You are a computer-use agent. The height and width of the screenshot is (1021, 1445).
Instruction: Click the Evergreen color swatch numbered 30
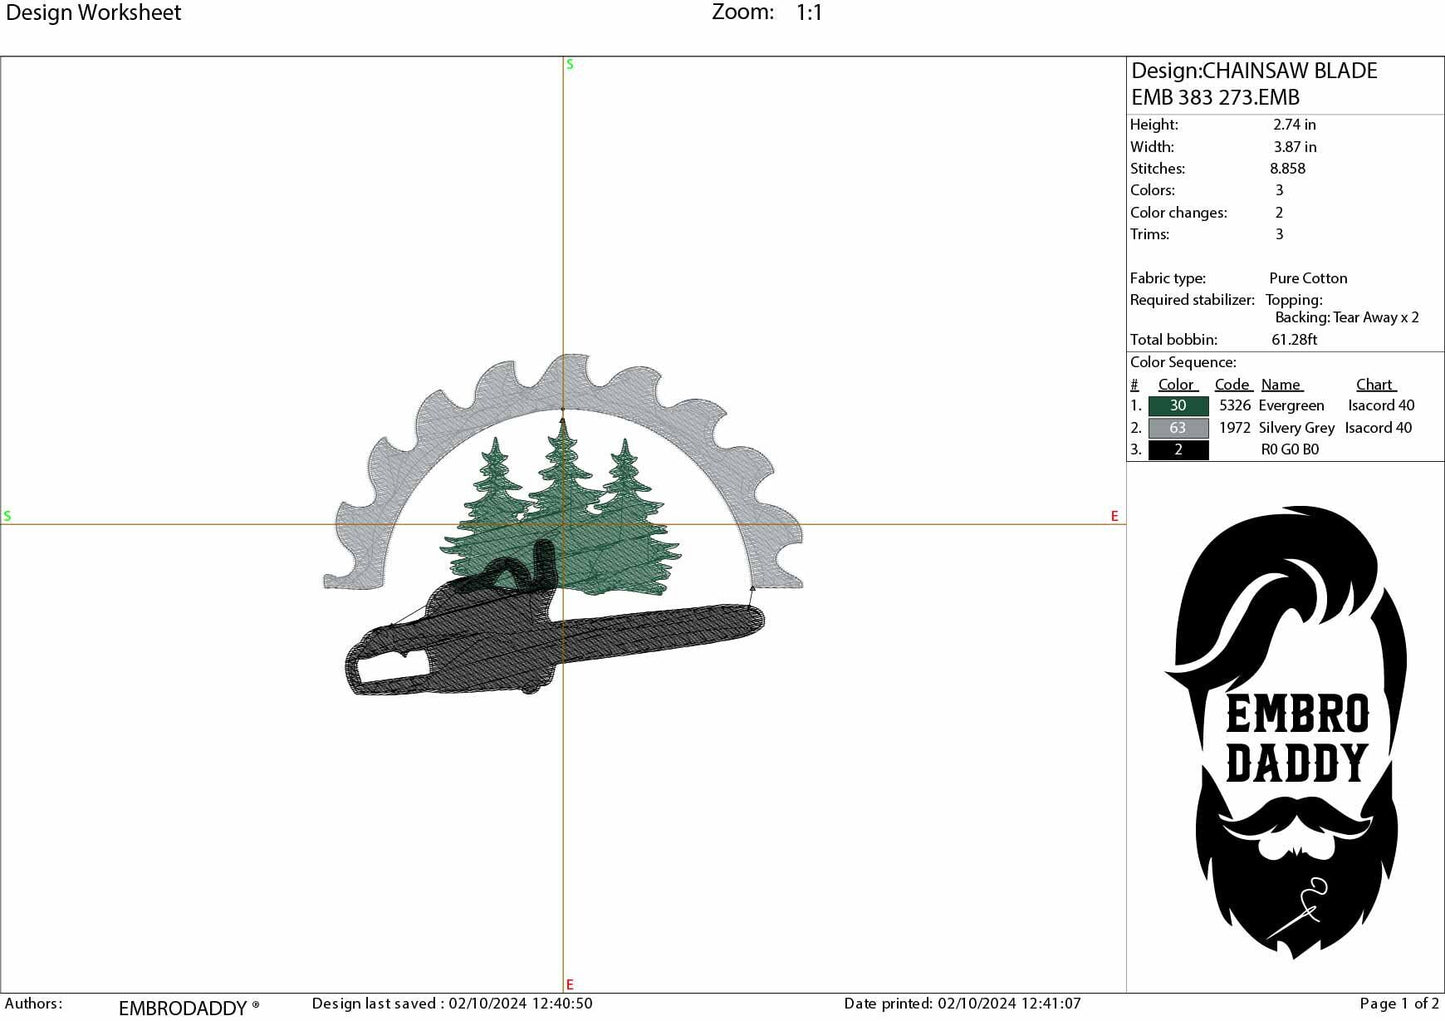tap(1178, 406)
